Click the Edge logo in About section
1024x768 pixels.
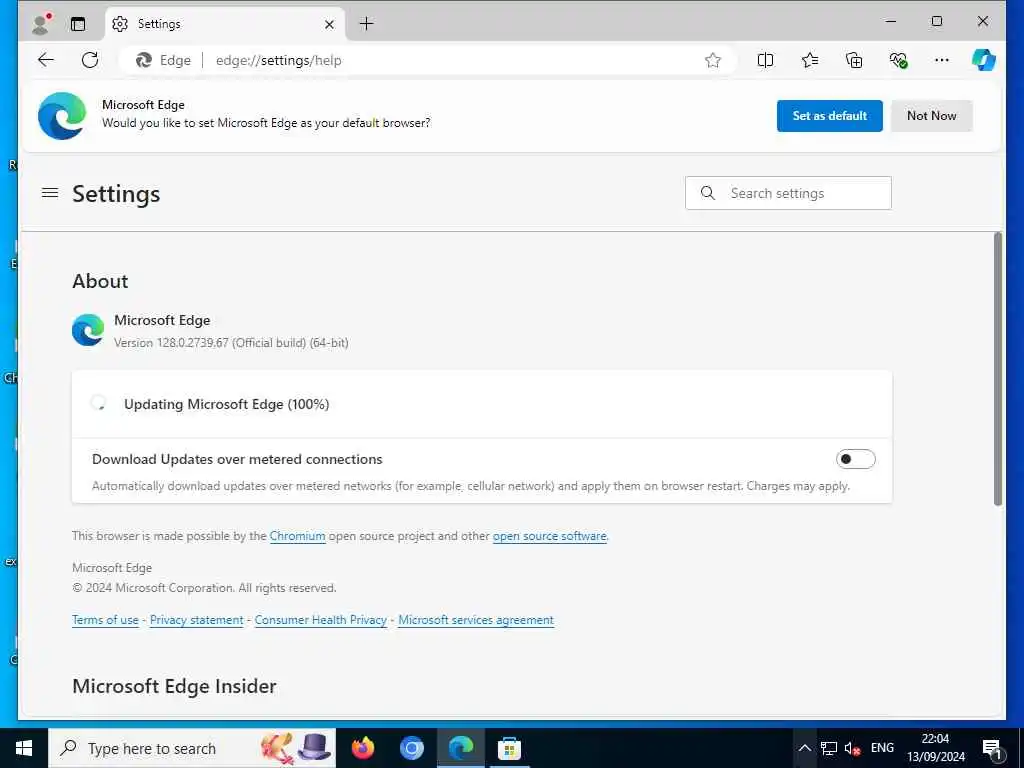88,330
